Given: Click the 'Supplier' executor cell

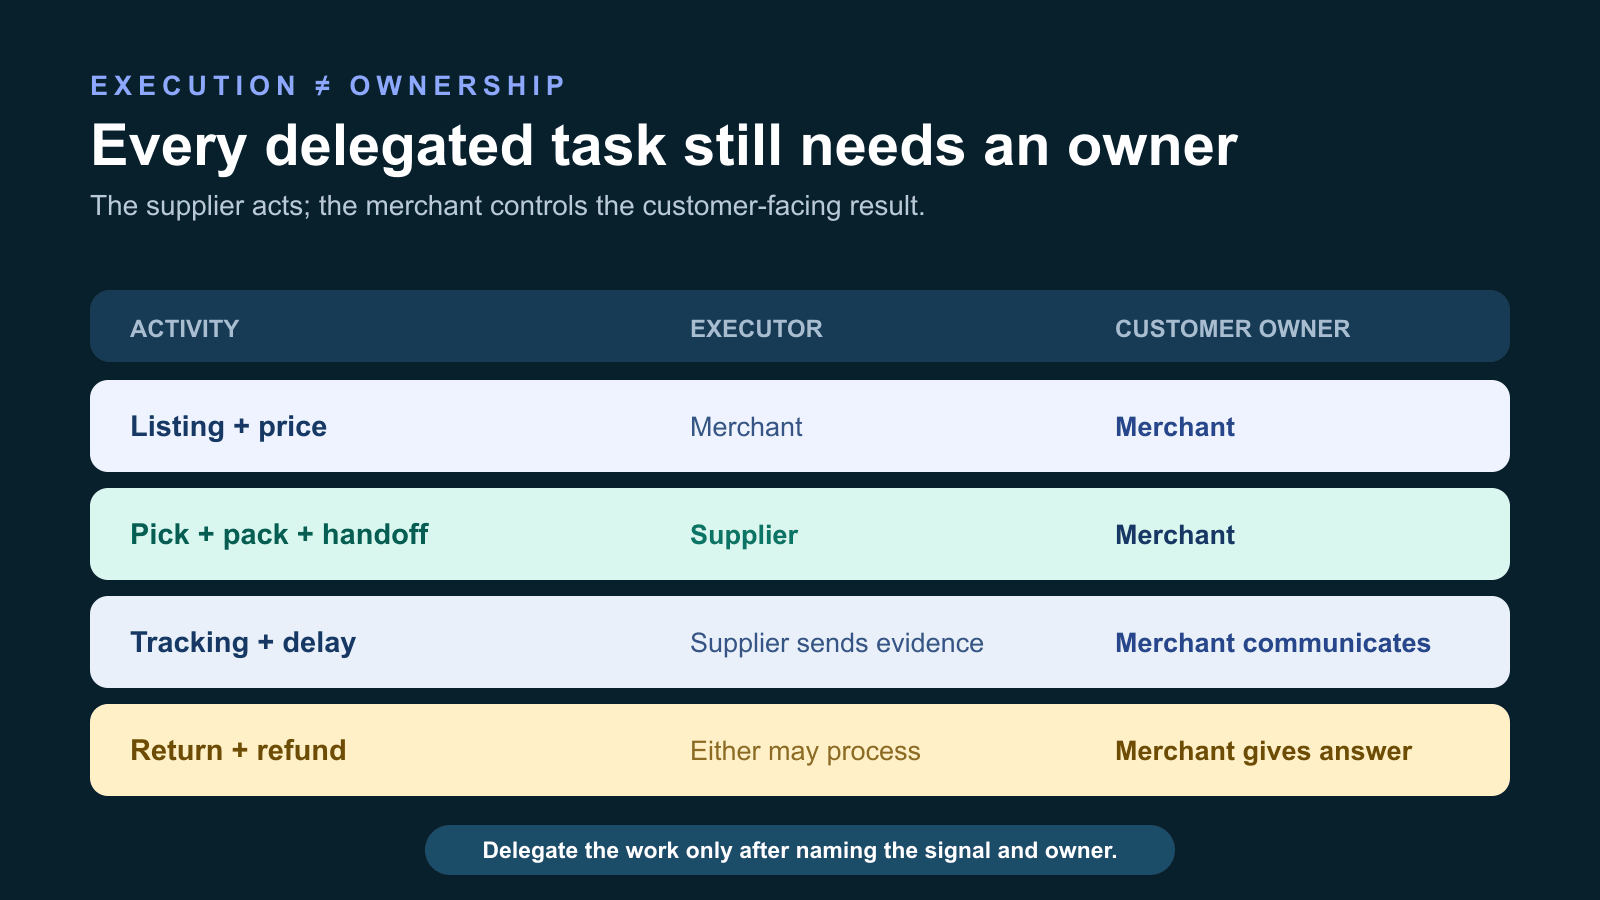Looking at the screenshot, I should [x=744, y=535].
